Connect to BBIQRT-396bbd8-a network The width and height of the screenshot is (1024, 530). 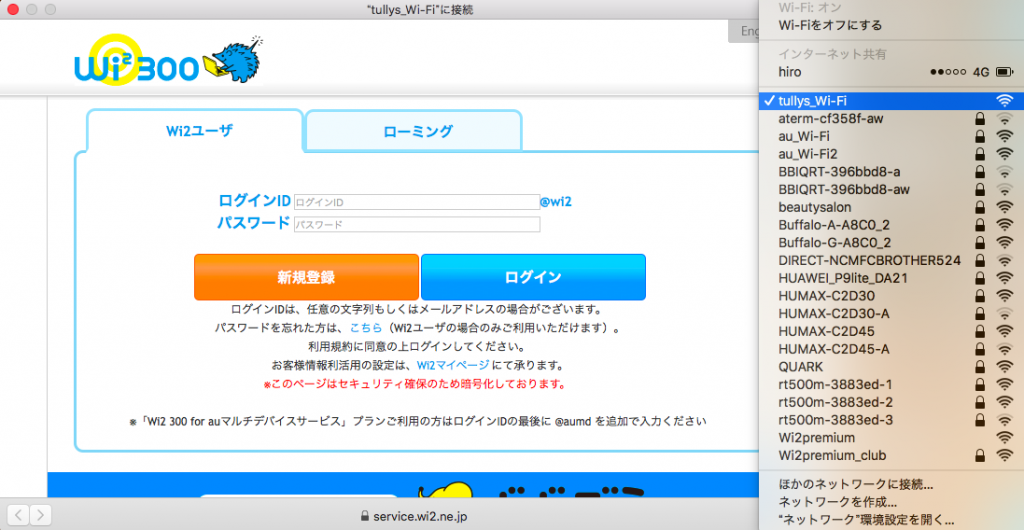pos(892,172)
